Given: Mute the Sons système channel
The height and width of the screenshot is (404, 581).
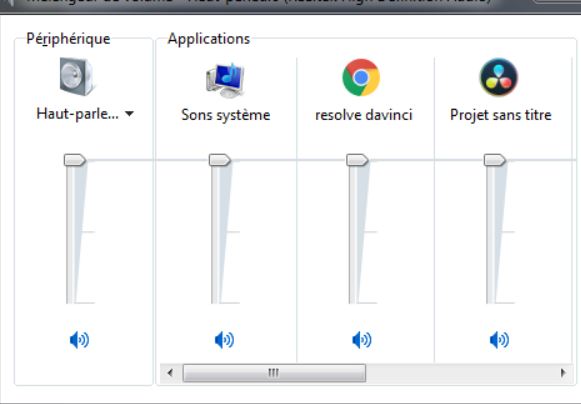Looking at the screenshot, I should pyautogui.click(x=224, y=340).
